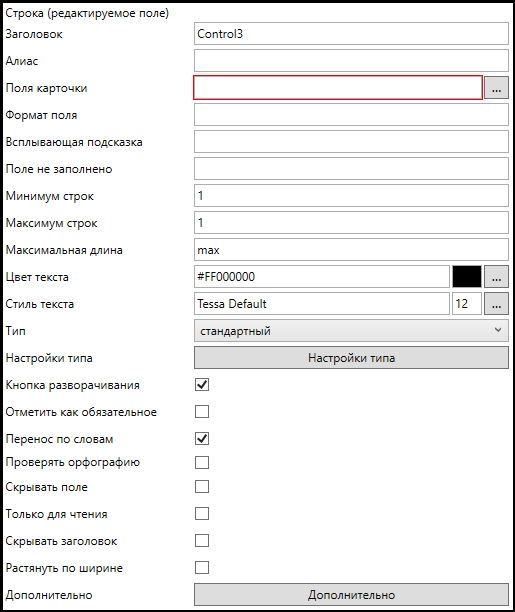The image size is (515, 612).
Task: Focus the Заголовок field containing Control3
Action: point(351,34)
